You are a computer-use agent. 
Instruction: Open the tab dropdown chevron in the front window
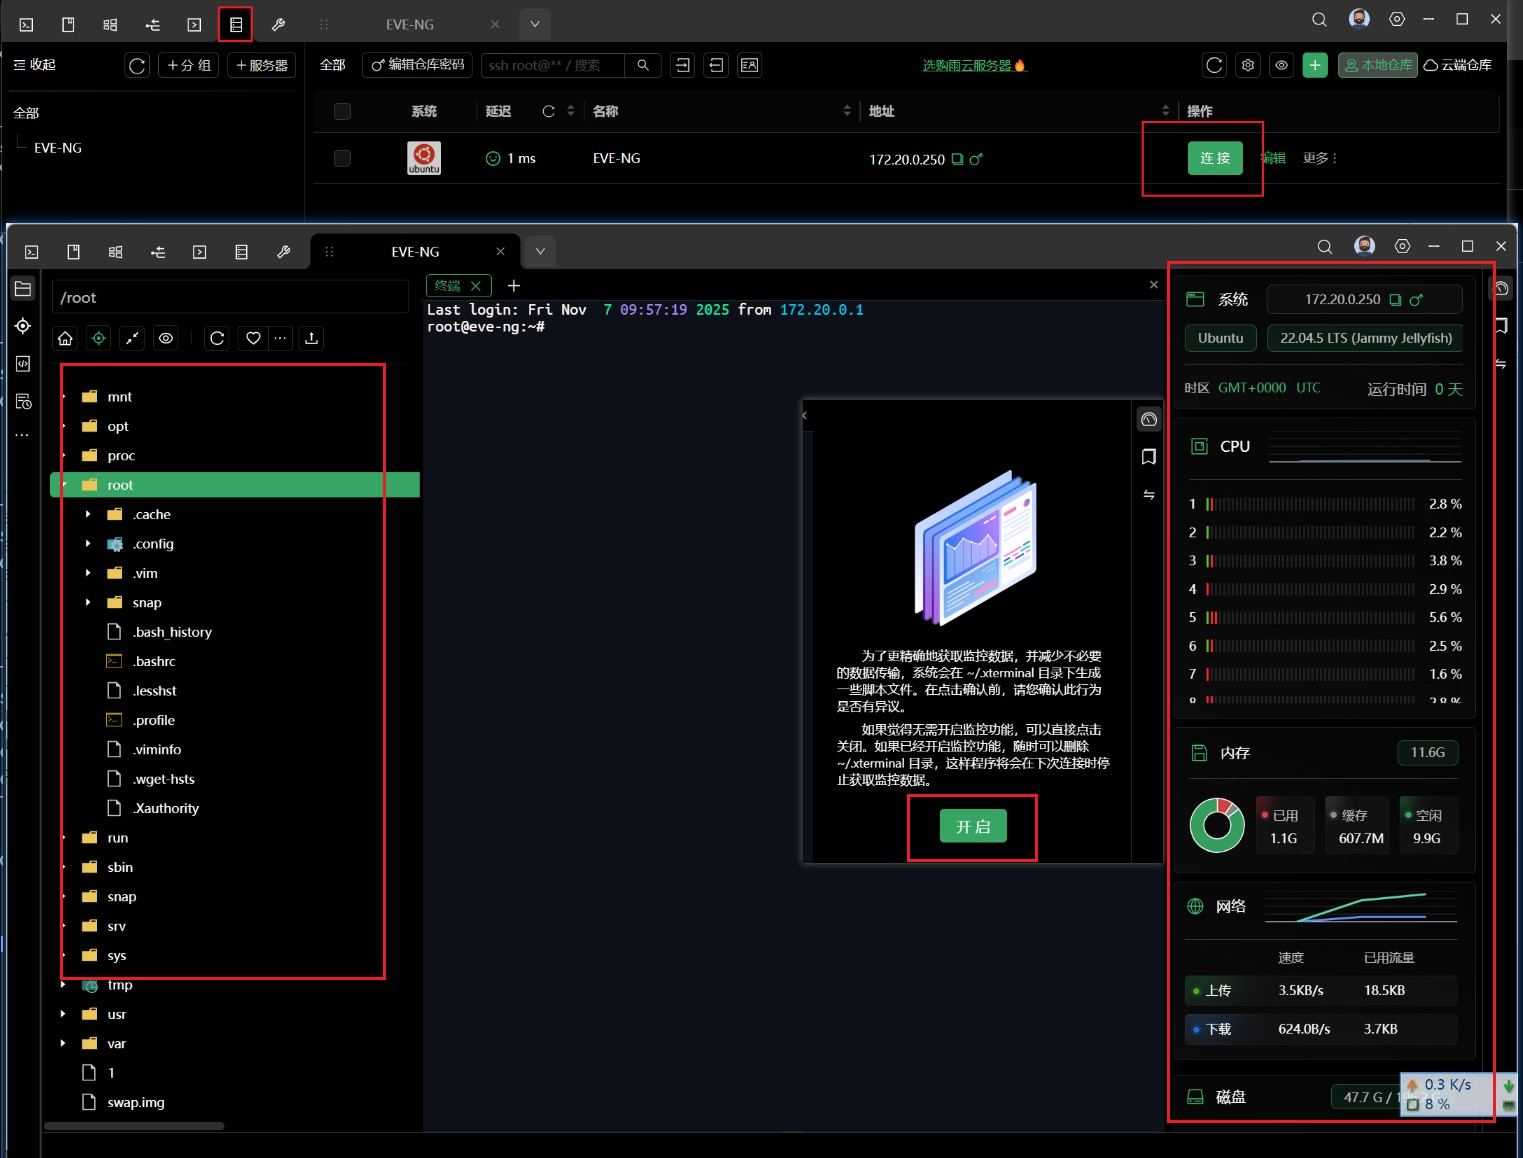[x=540, y=251]
